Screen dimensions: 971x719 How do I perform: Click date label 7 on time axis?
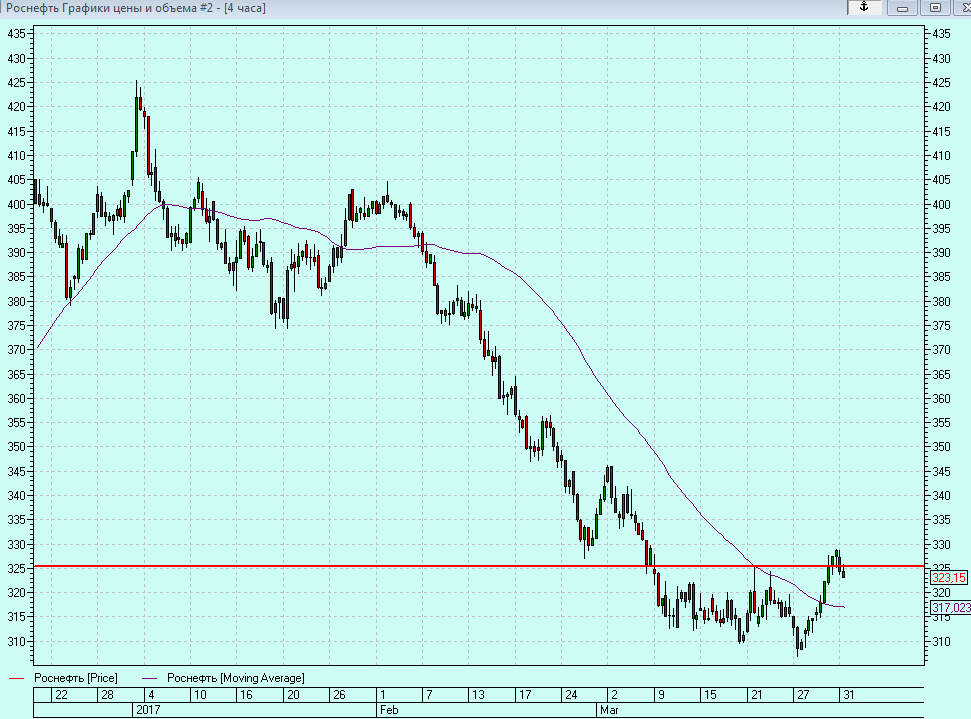point(429,695)
